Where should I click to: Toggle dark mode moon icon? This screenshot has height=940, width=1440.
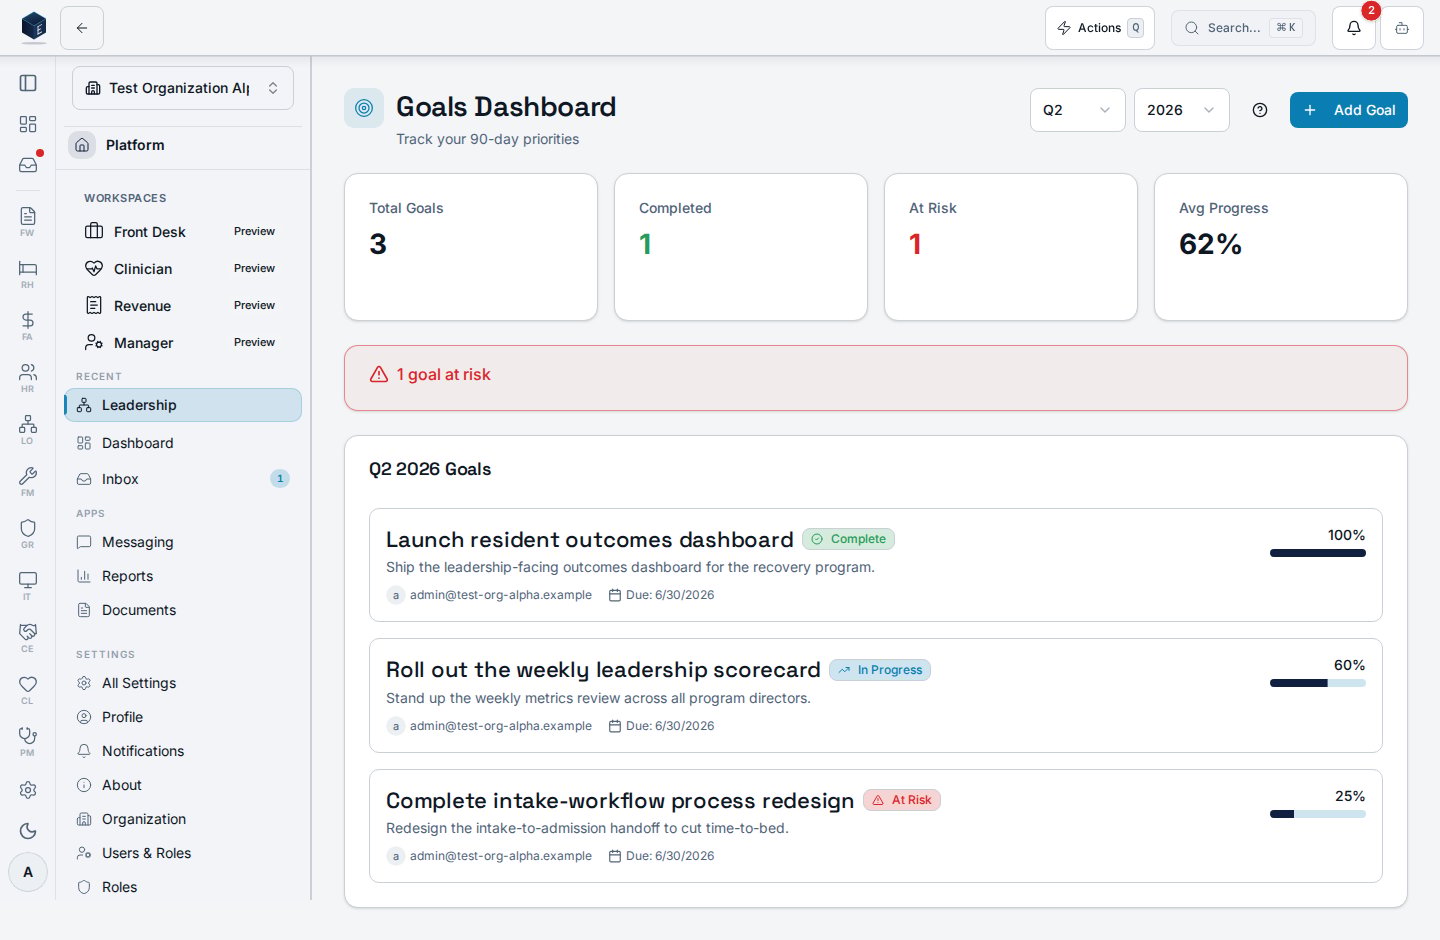[x=28, y=831]
